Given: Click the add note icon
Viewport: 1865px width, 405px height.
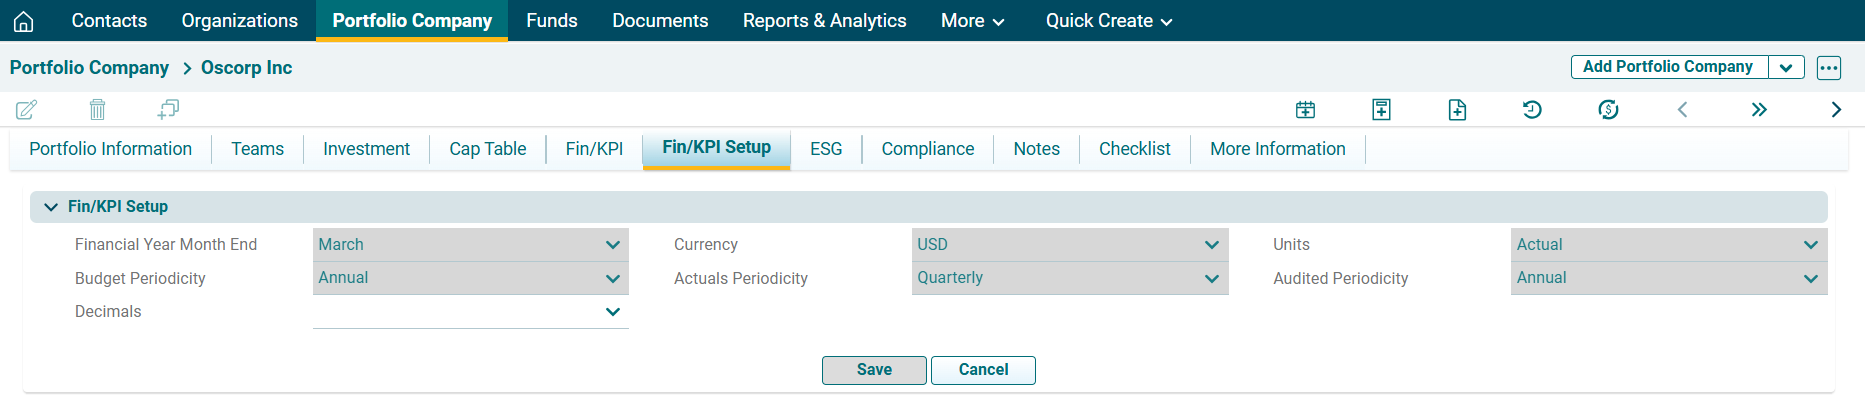Looking at the screenshot, I should pyautogui.click(x=1381, y=110).
